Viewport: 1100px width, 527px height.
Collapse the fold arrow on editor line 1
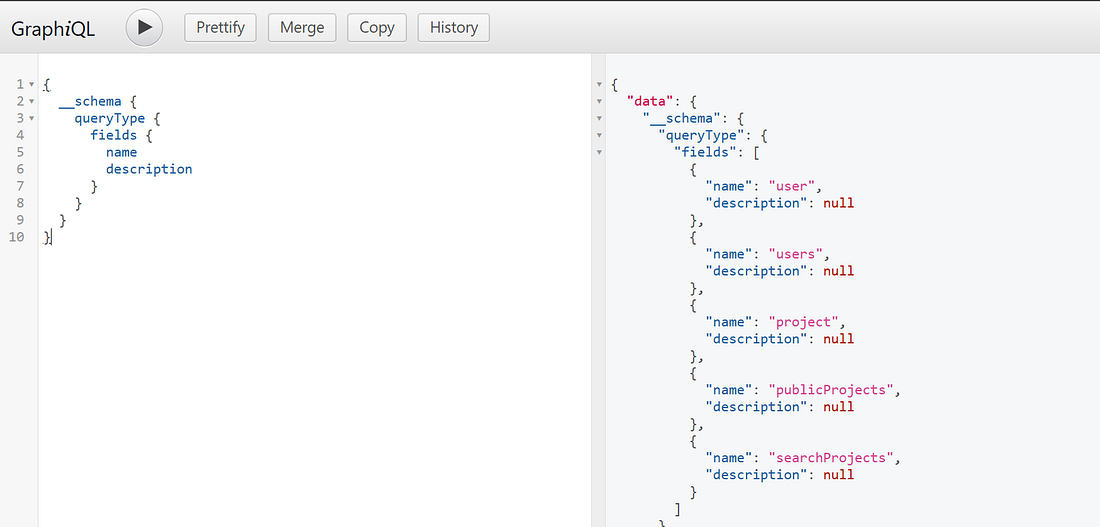(x=32, y=85)
